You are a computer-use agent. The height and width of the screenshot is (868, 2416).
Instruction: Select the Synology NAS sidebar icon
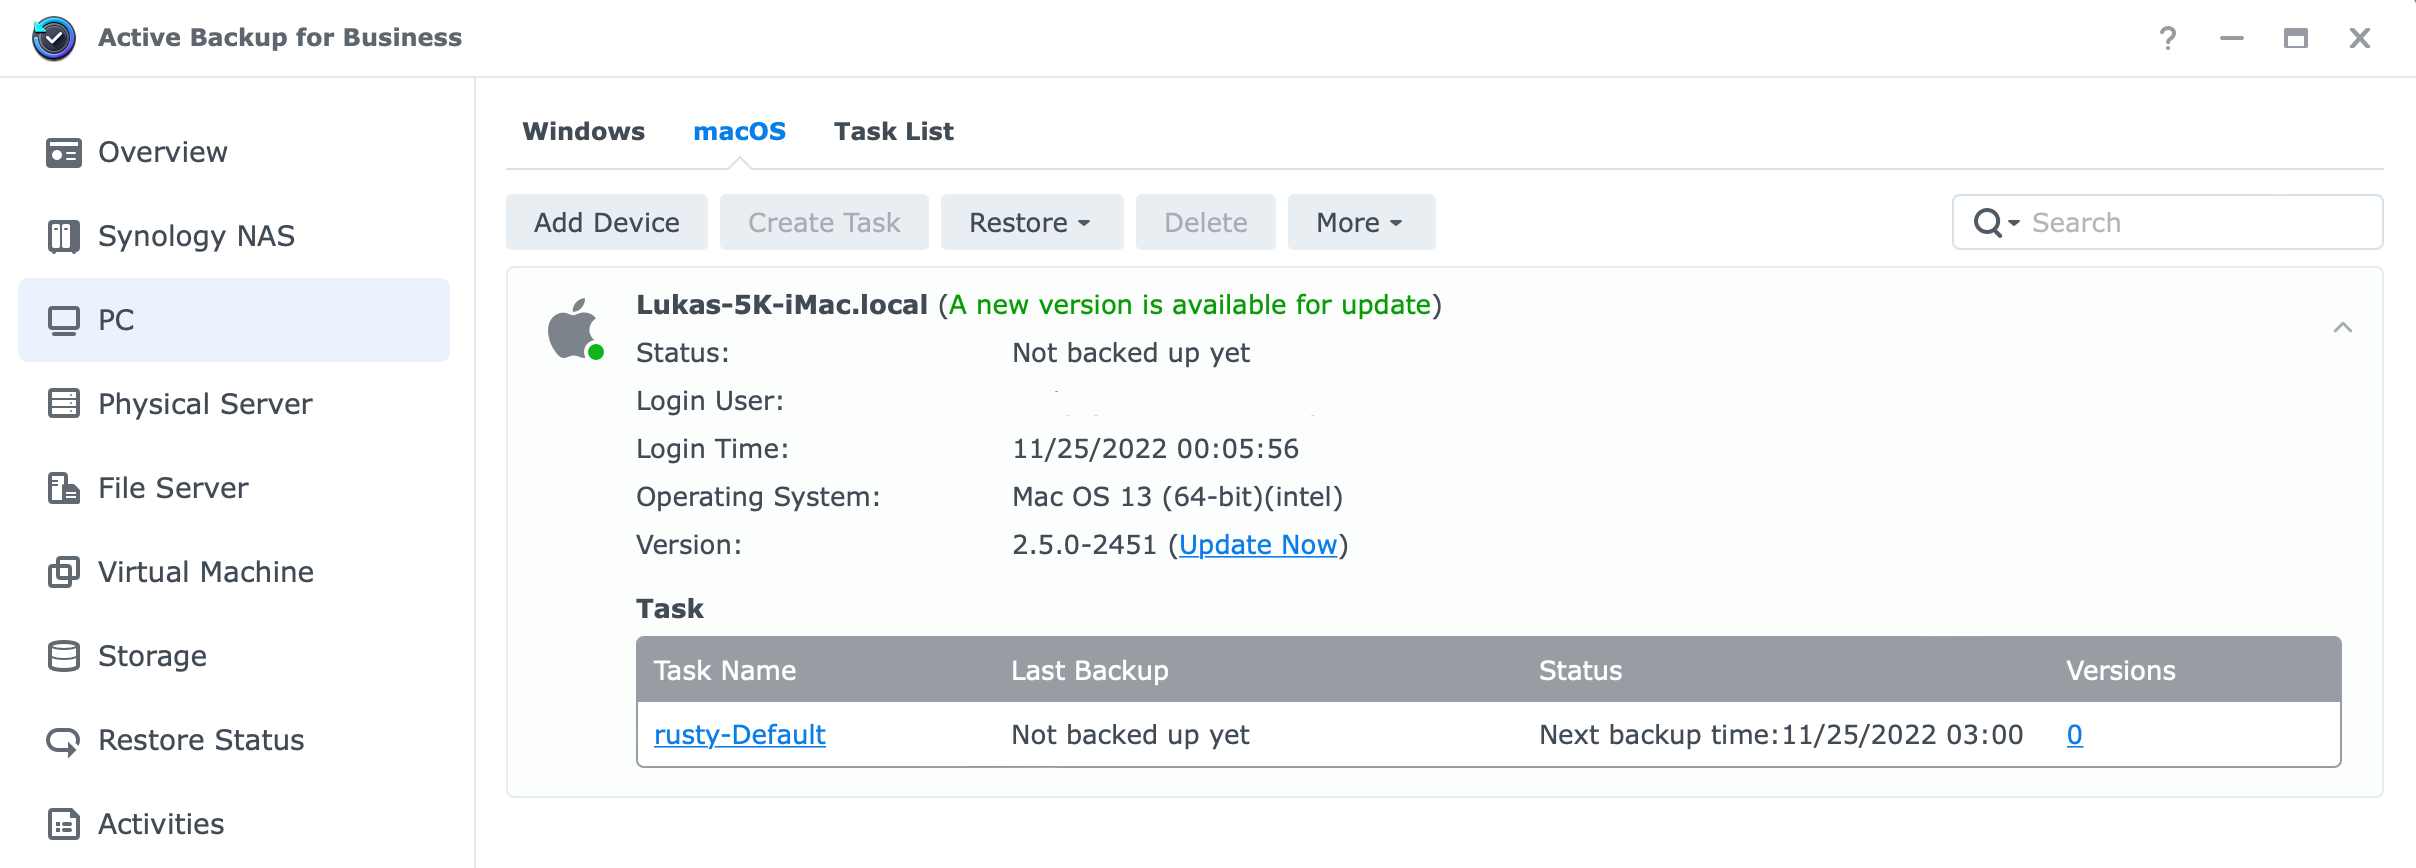point(64,236)
